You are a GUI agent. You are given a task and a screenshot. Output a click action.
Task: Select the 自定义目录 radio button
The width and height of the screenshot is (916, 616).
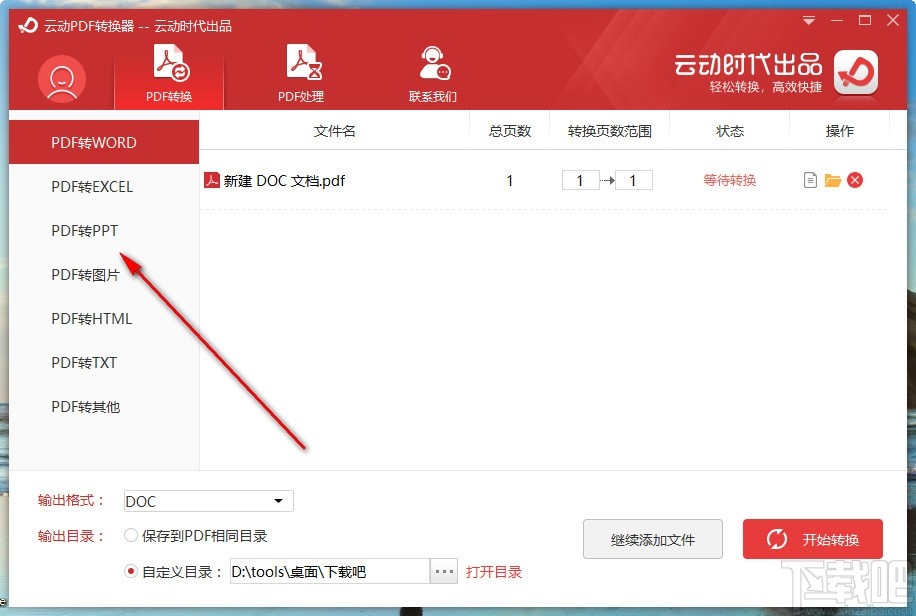[x=131, y=570]
